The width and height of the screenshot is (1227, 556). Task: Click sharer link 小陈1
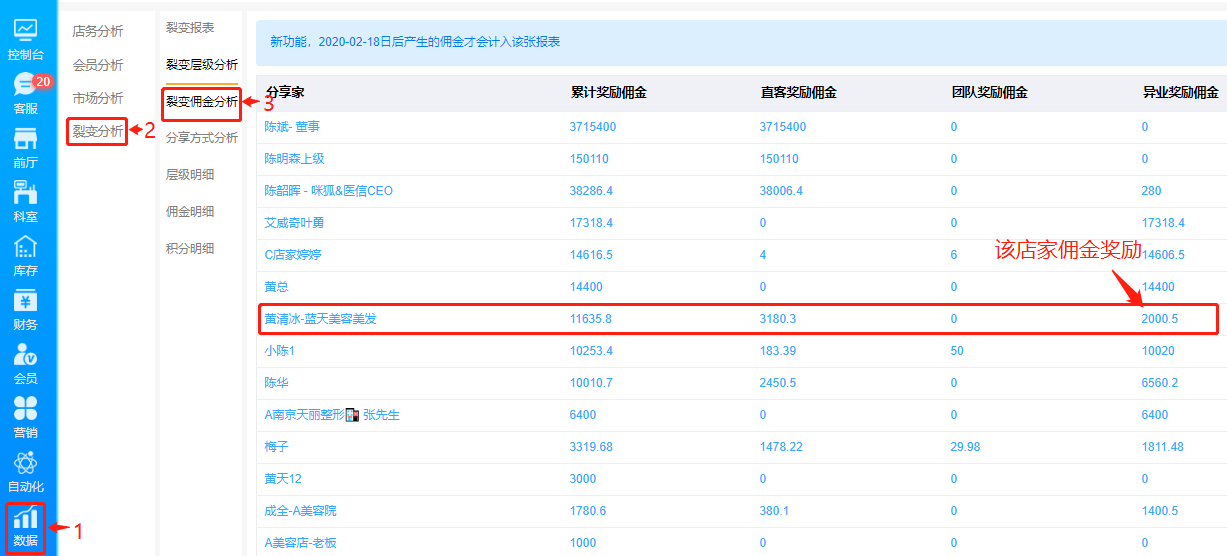click(x=280, y=351)
